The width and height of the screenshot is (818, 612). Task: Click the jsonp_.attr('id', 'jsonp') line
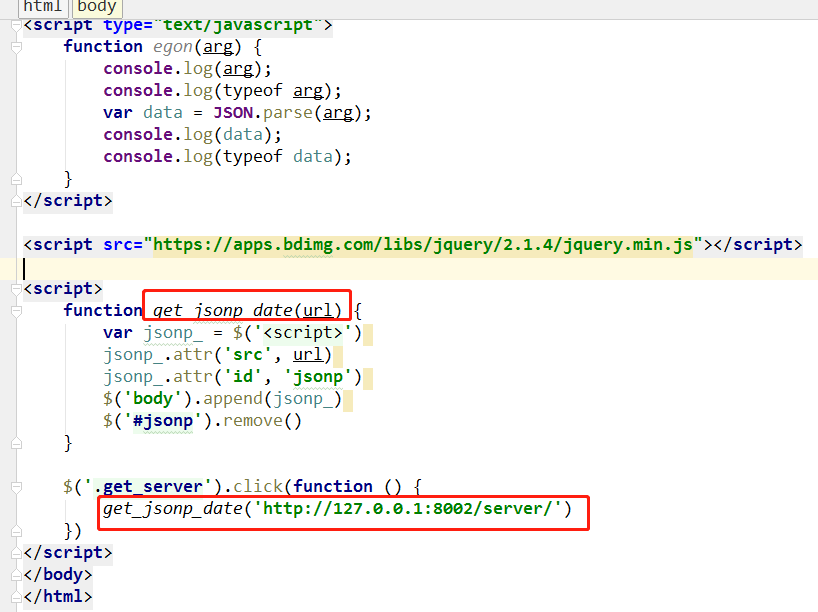click(232, 377)
